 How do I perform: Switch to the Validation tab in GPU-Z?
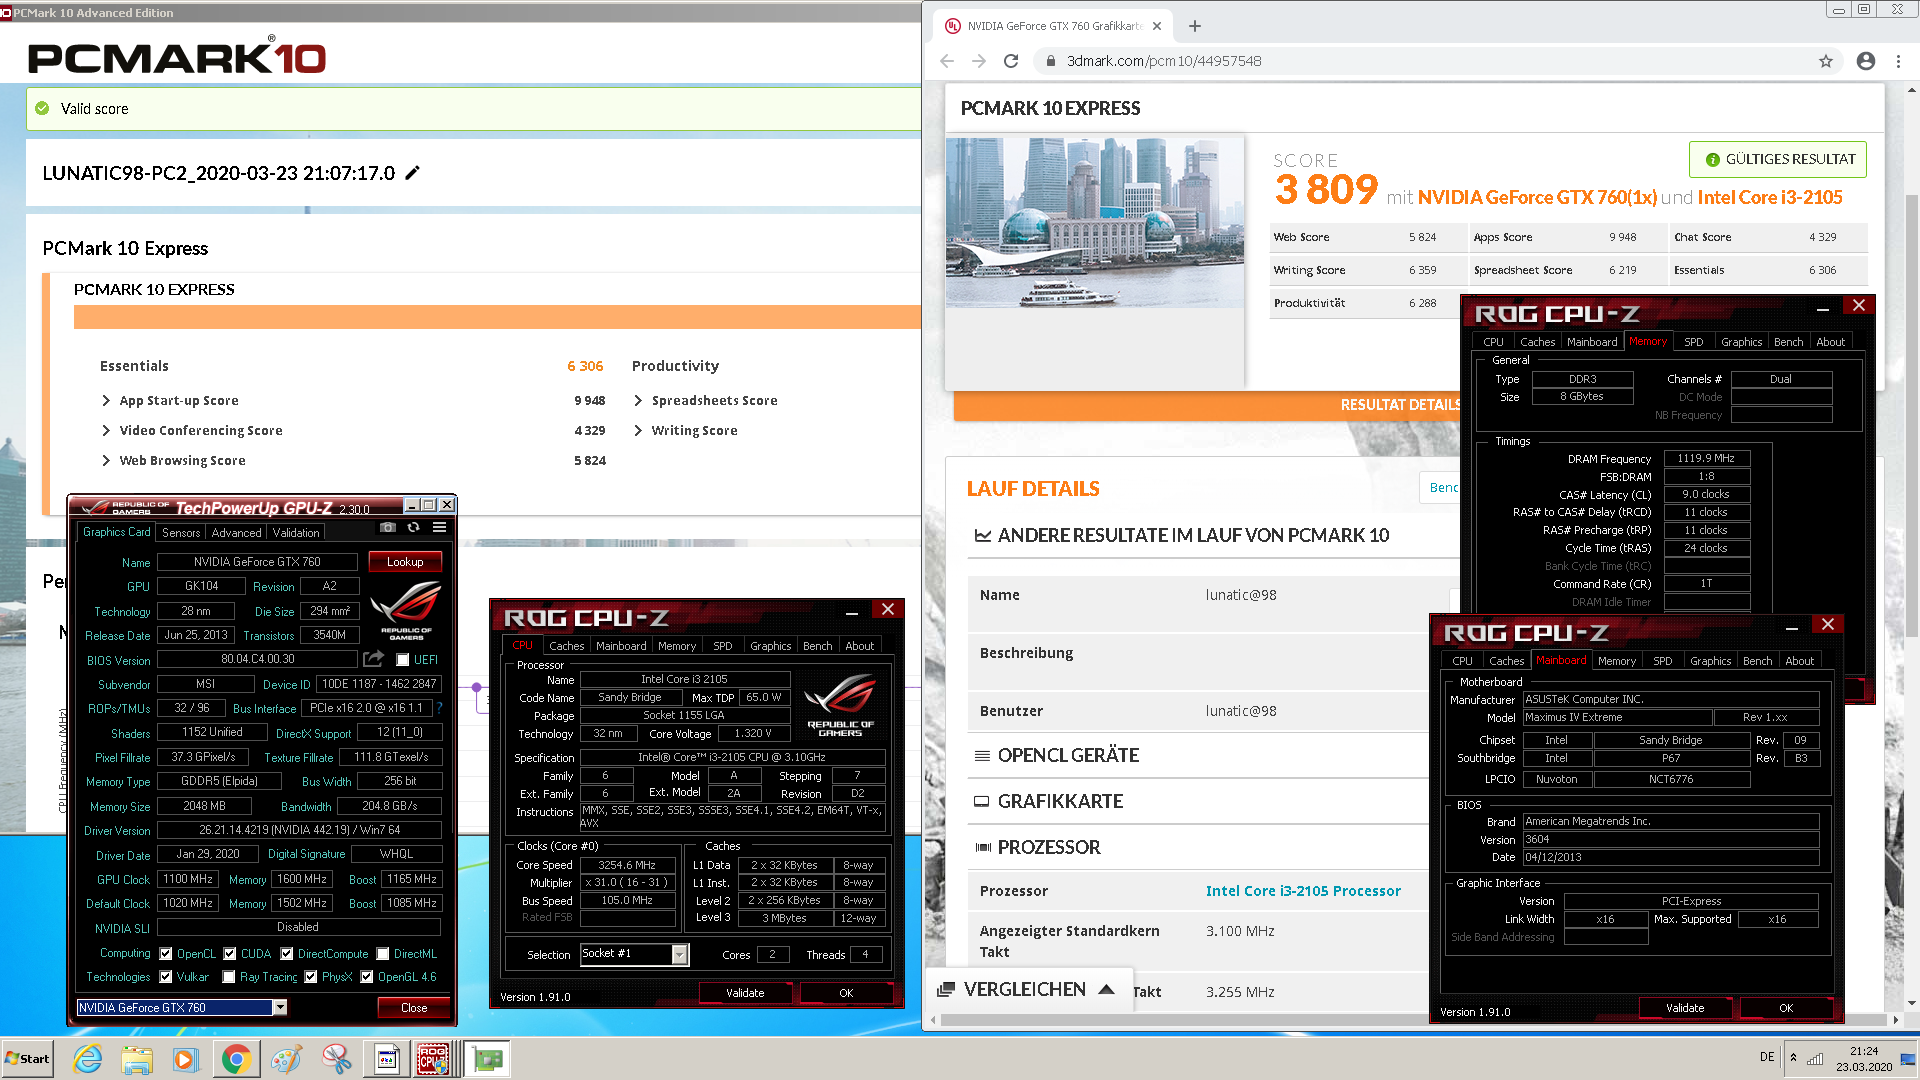296,533
